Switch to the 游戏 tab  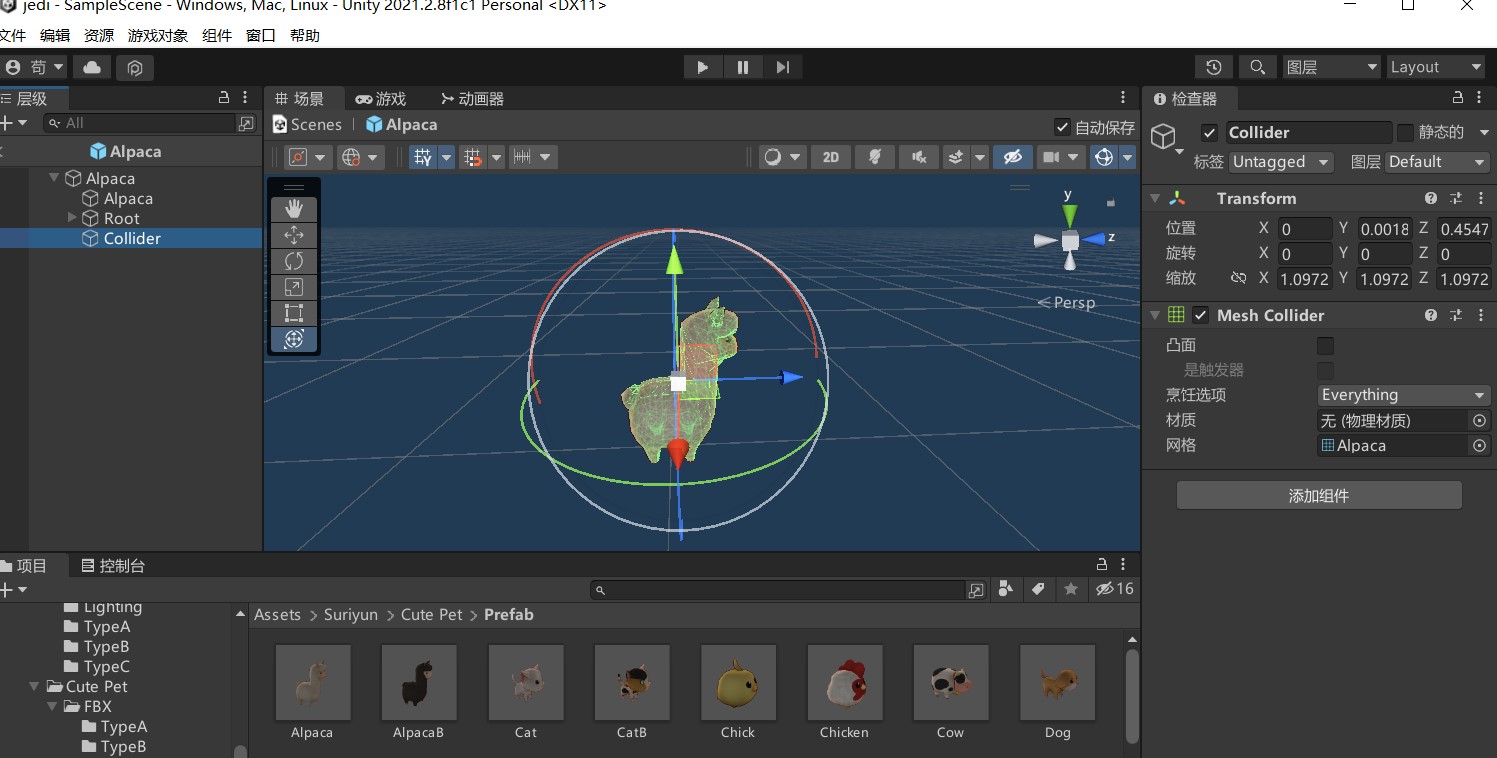tap(382, 98)
